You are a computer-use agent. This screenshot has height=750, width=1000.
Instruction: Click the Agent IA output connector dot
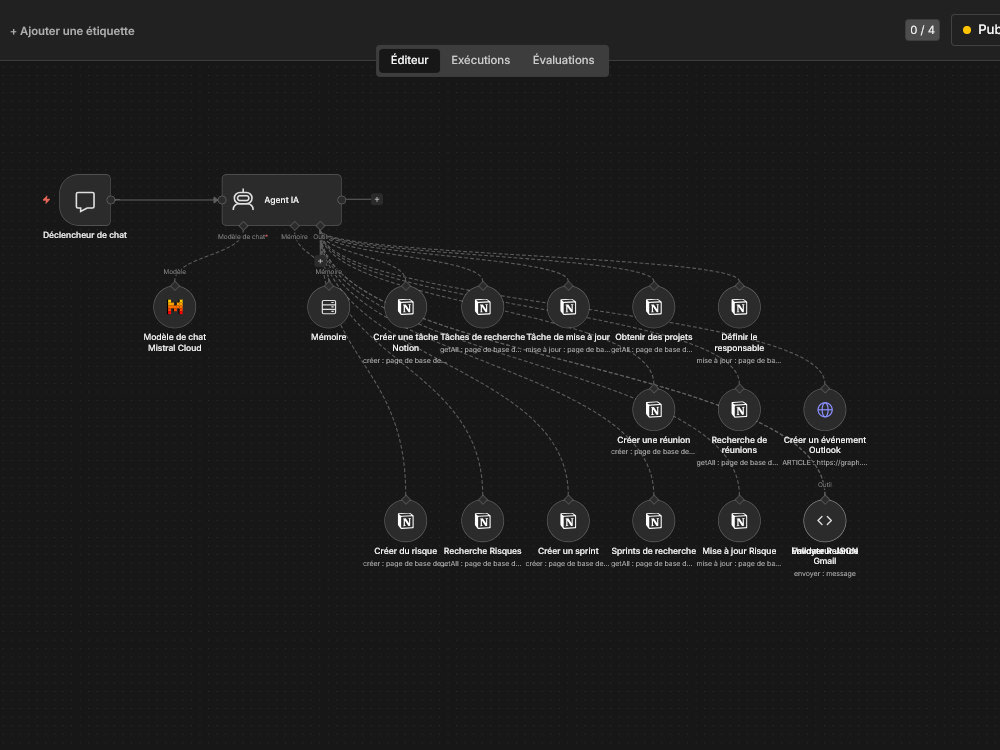click(342, 200)
